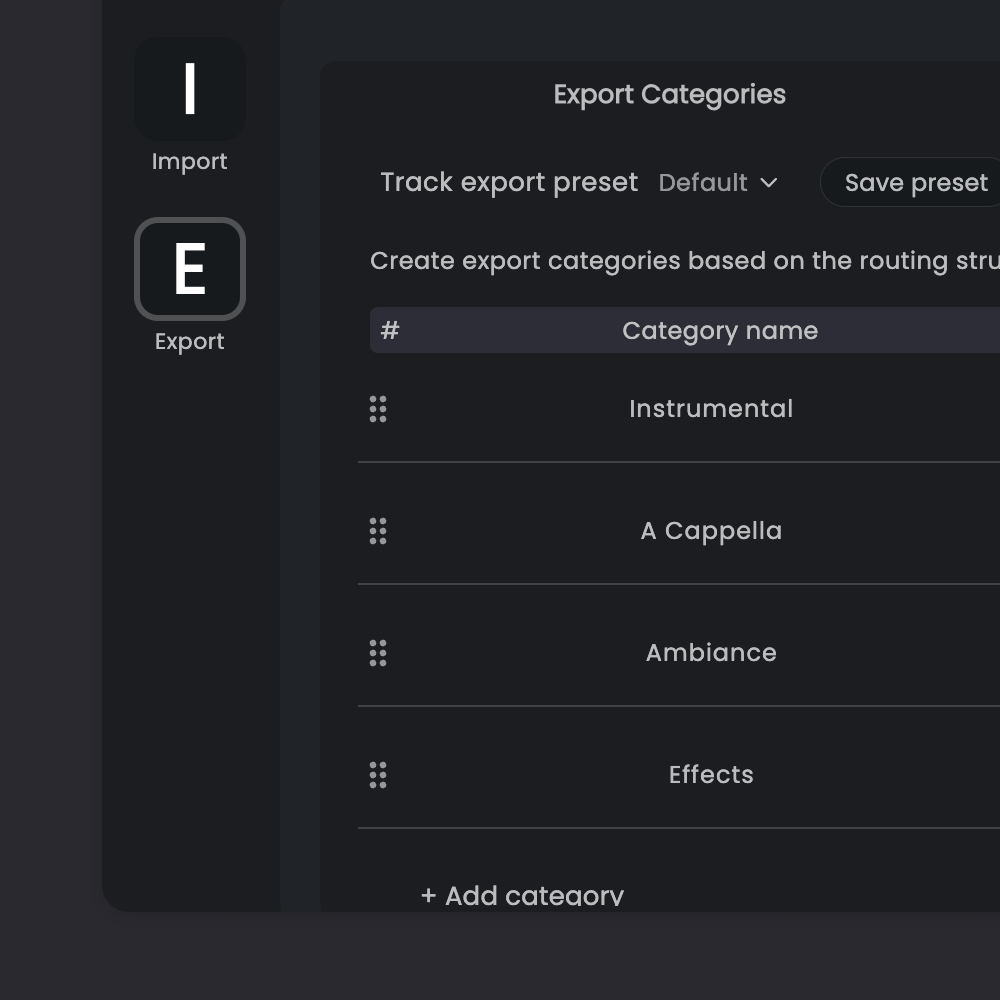Click the drag handle beside Effects

(x=377, y=775)
